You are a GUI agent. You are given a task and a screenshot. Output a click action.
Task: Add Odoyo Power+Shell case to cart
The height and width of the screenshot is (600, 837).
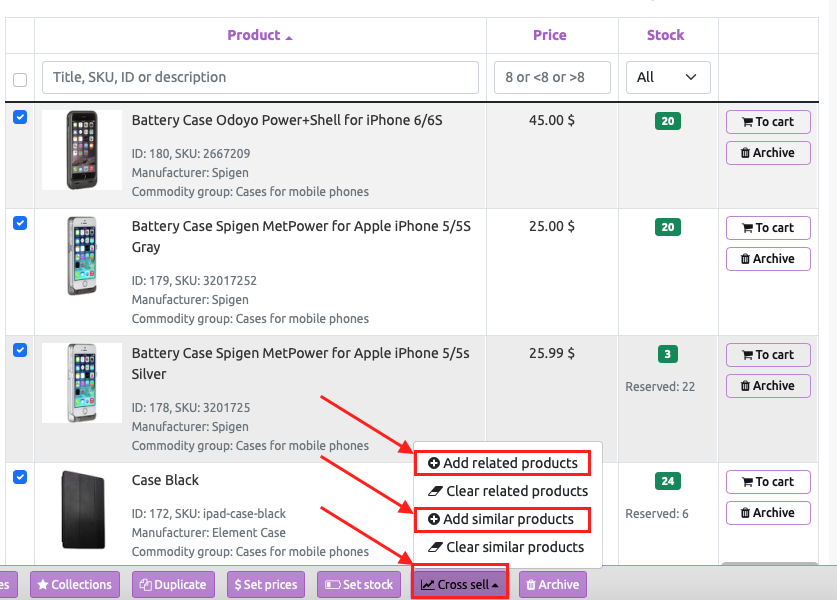coord(768,122)
